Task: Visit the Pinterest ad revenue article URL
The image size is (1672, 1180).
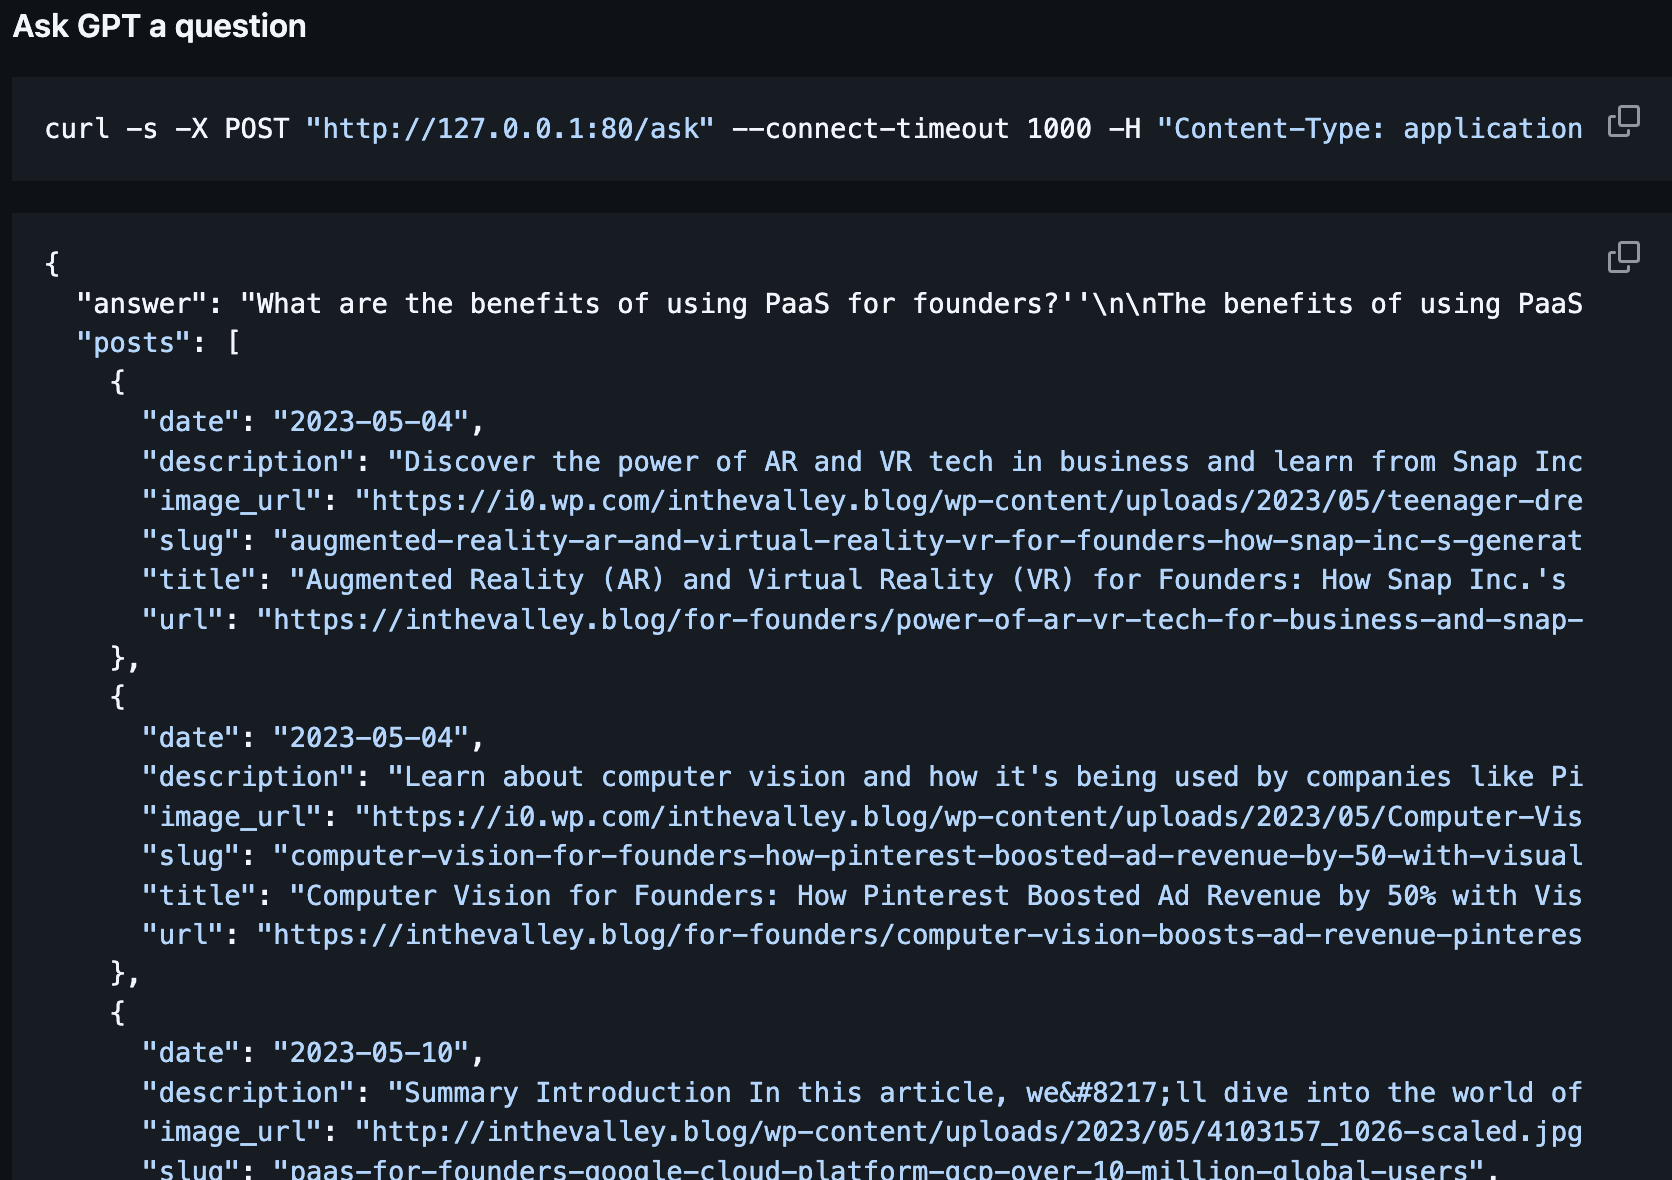Action: [920, 934]
